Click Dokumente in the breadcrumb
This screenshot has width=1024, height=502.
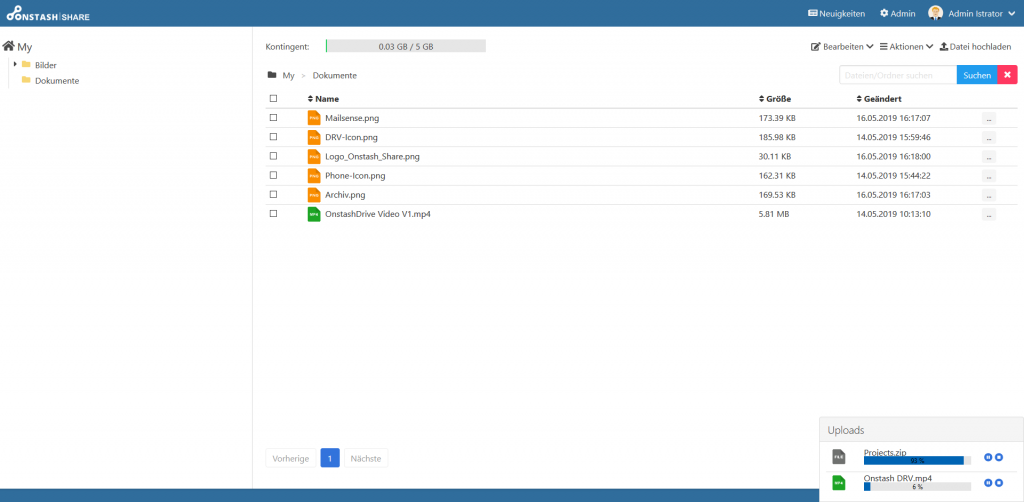[x=334, y=76]
